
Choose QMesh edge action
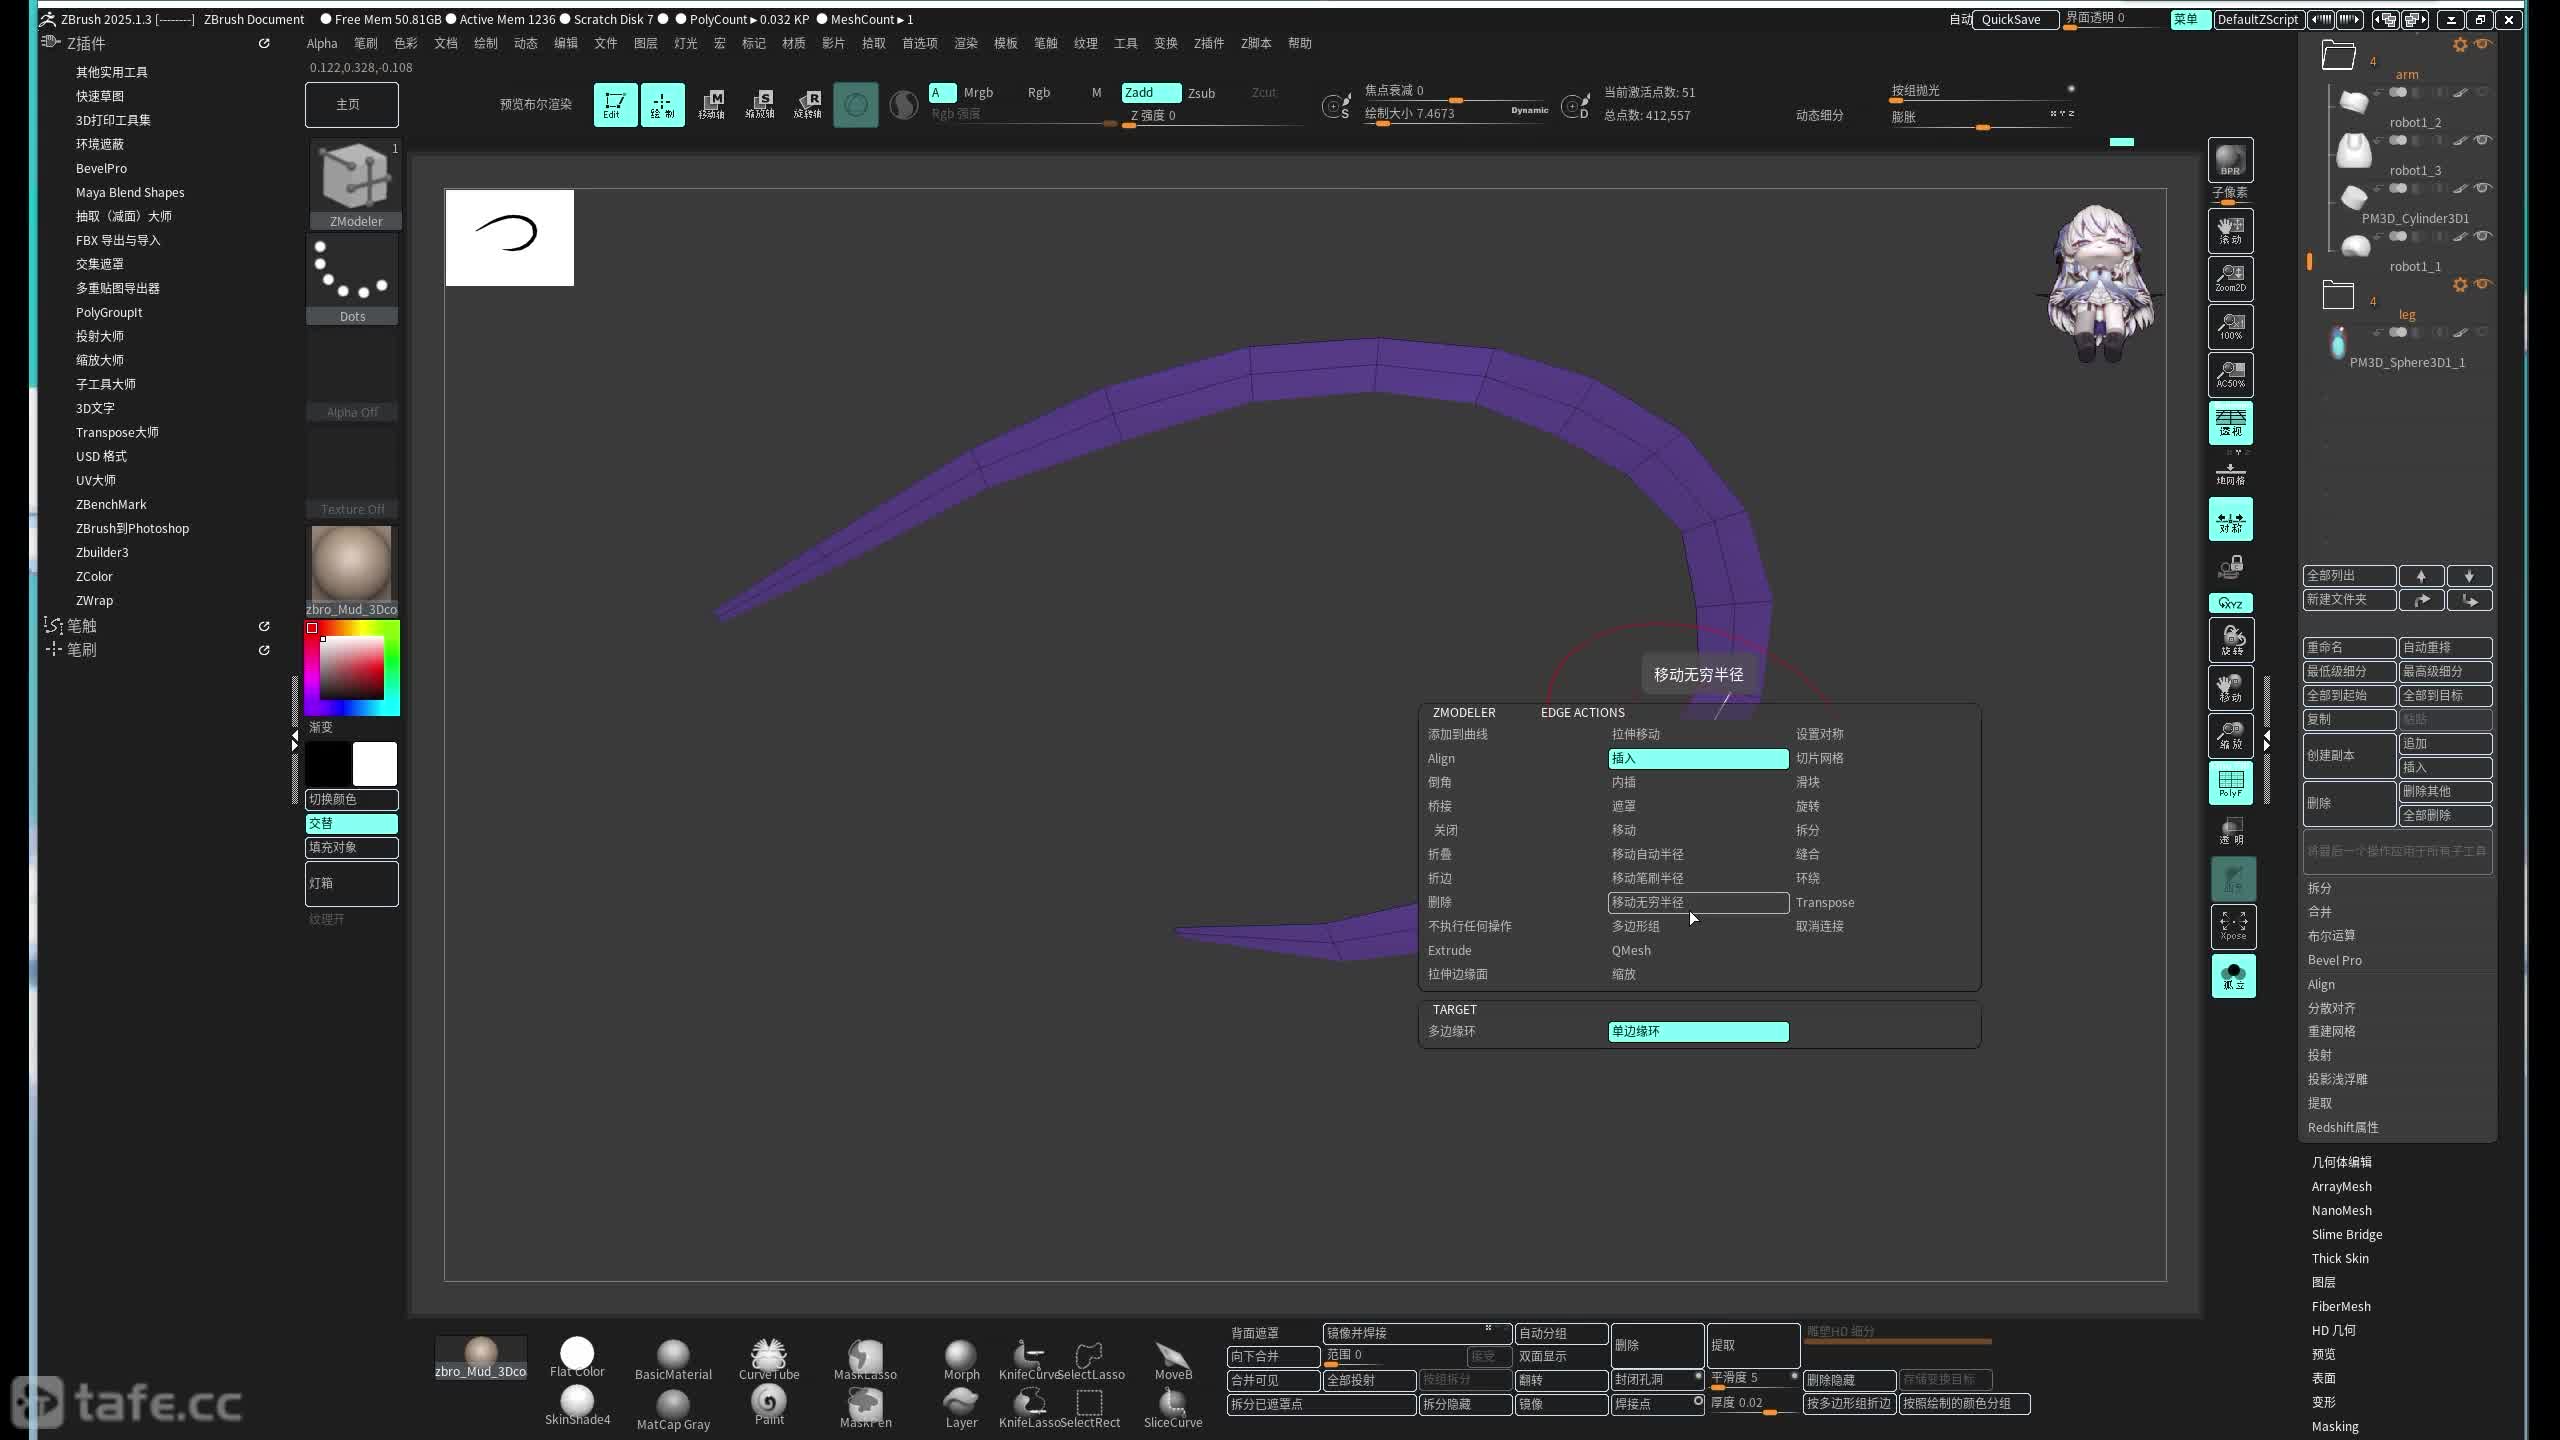(1631, 950)
